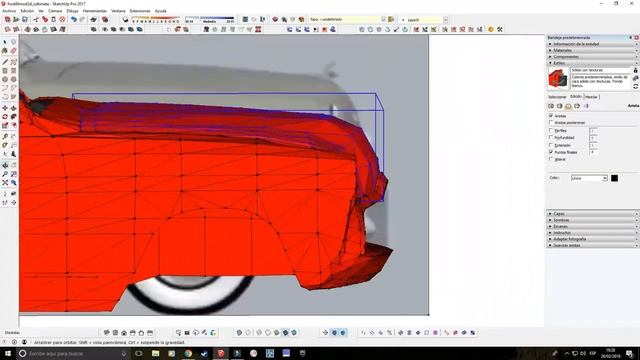Activate the Move tool
This screenshot has height=360, width=640.
point(5,108)
